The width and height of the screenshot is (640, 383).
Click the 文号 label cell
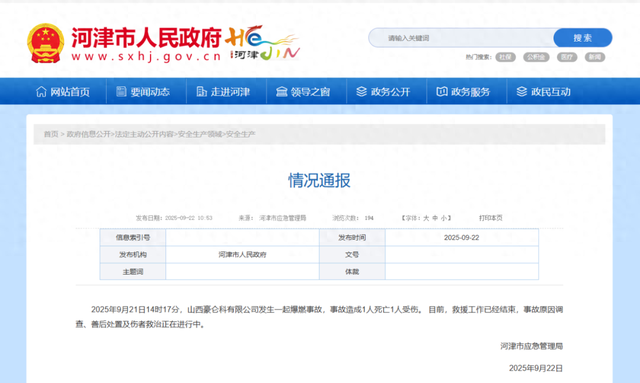(352, 255)
